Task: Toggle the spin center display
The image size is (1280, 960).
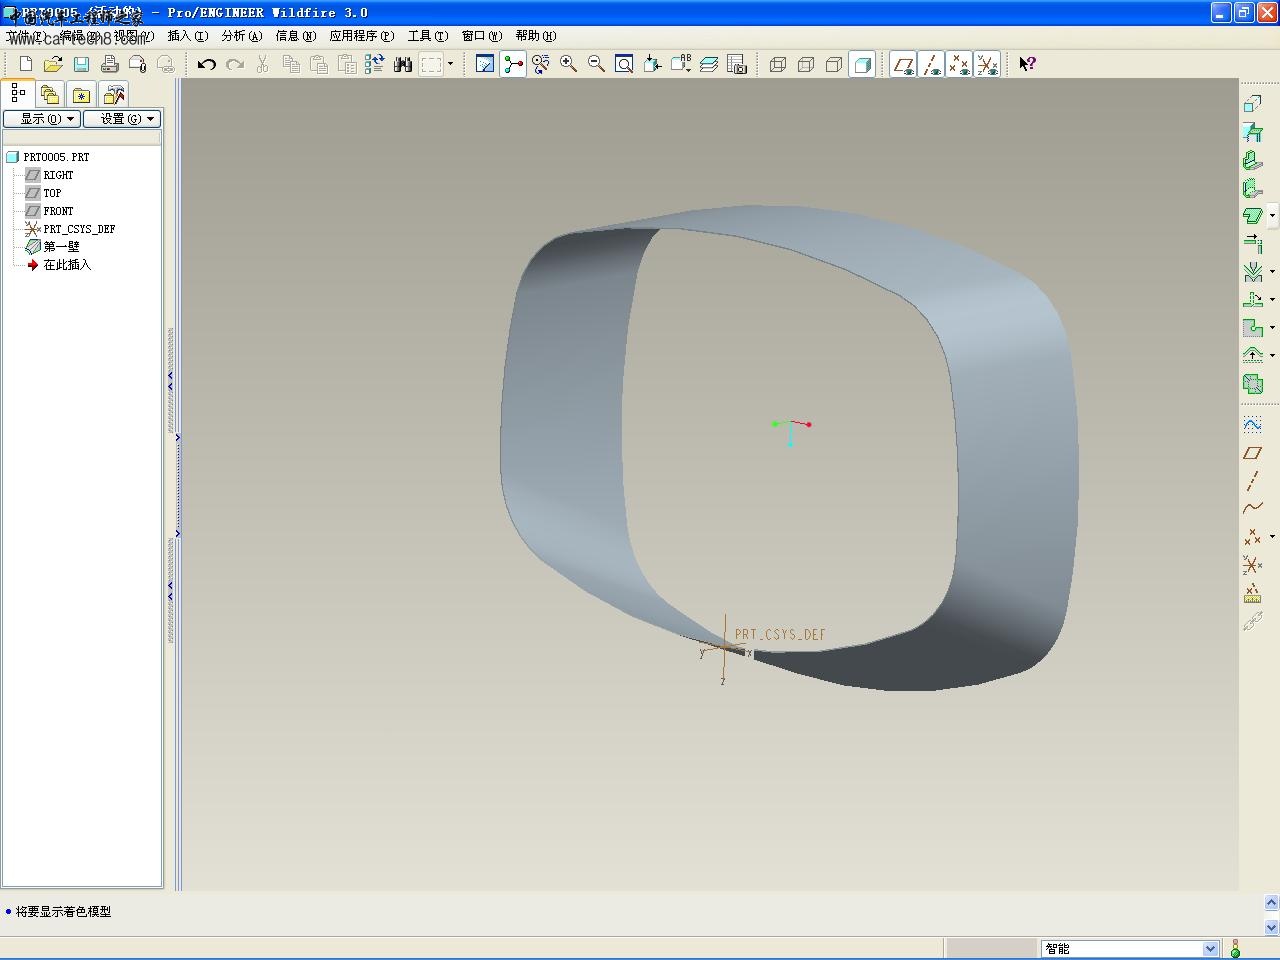Action: (513, 64)
